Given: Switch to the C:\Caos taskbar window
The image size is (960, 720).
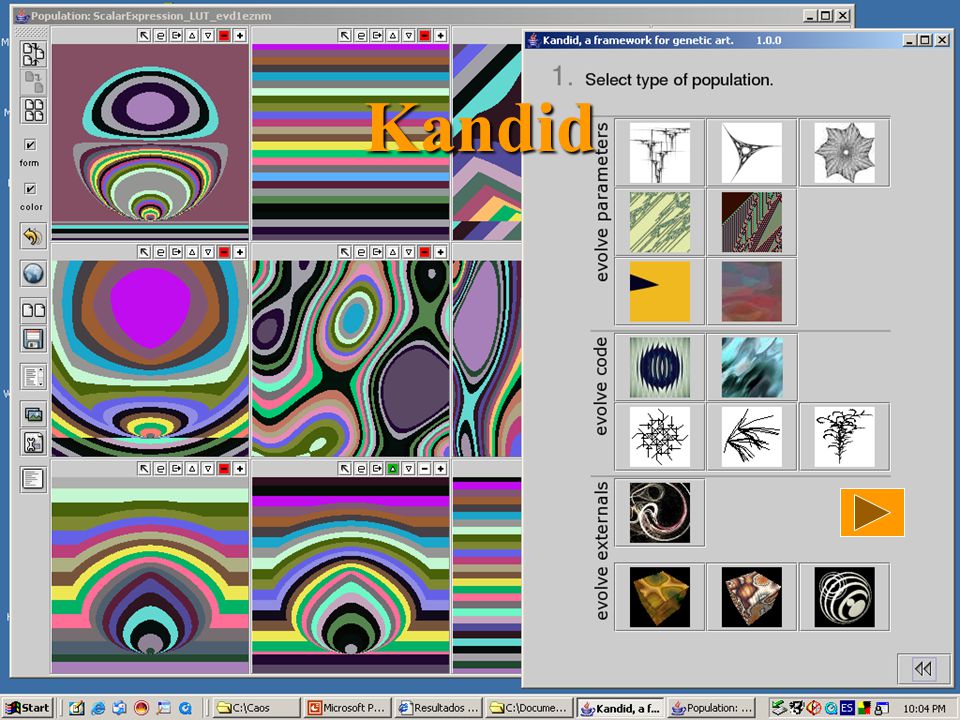Looking at the screenshot, I should pyautogui.click(x=257, y=708).
